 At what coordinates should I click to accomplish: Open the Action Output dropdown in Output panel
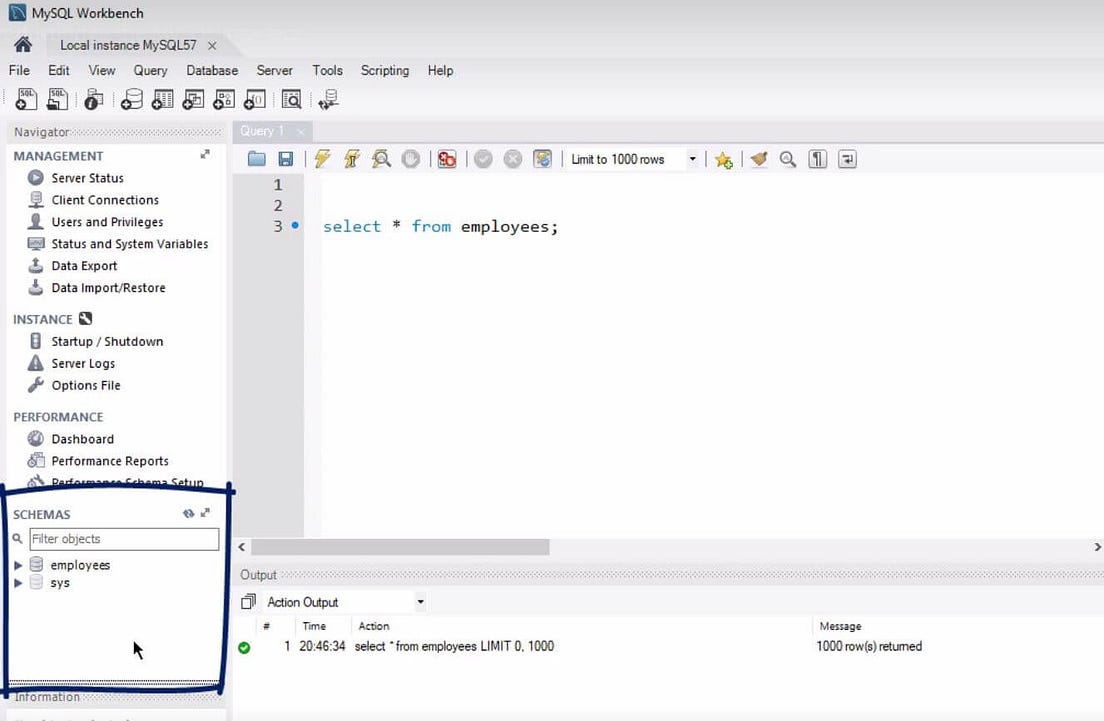click(420, 602)
